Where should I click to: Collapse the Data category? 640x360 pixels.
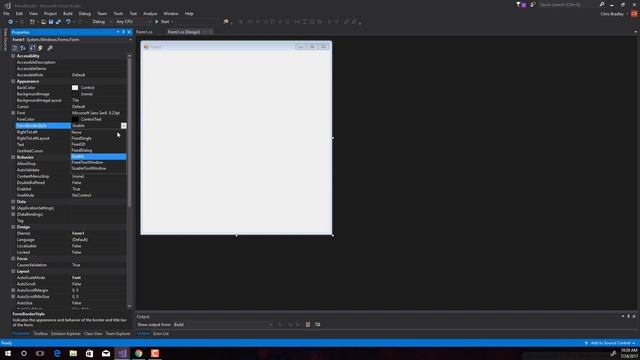13,202
